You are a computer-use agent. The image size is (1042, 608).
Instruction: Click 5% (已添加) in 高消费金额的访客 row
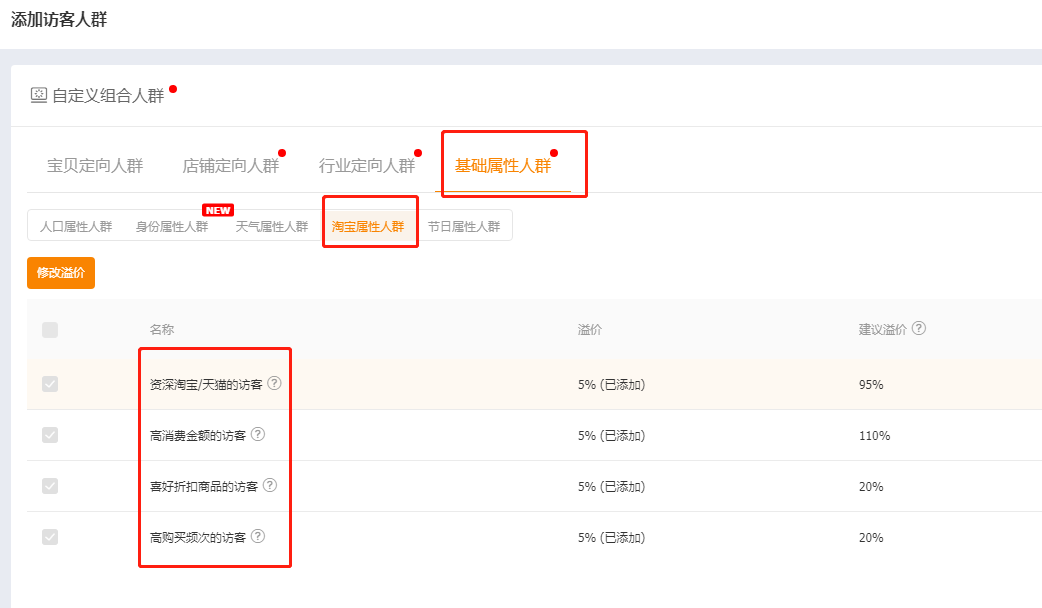[x=611, y=436]
